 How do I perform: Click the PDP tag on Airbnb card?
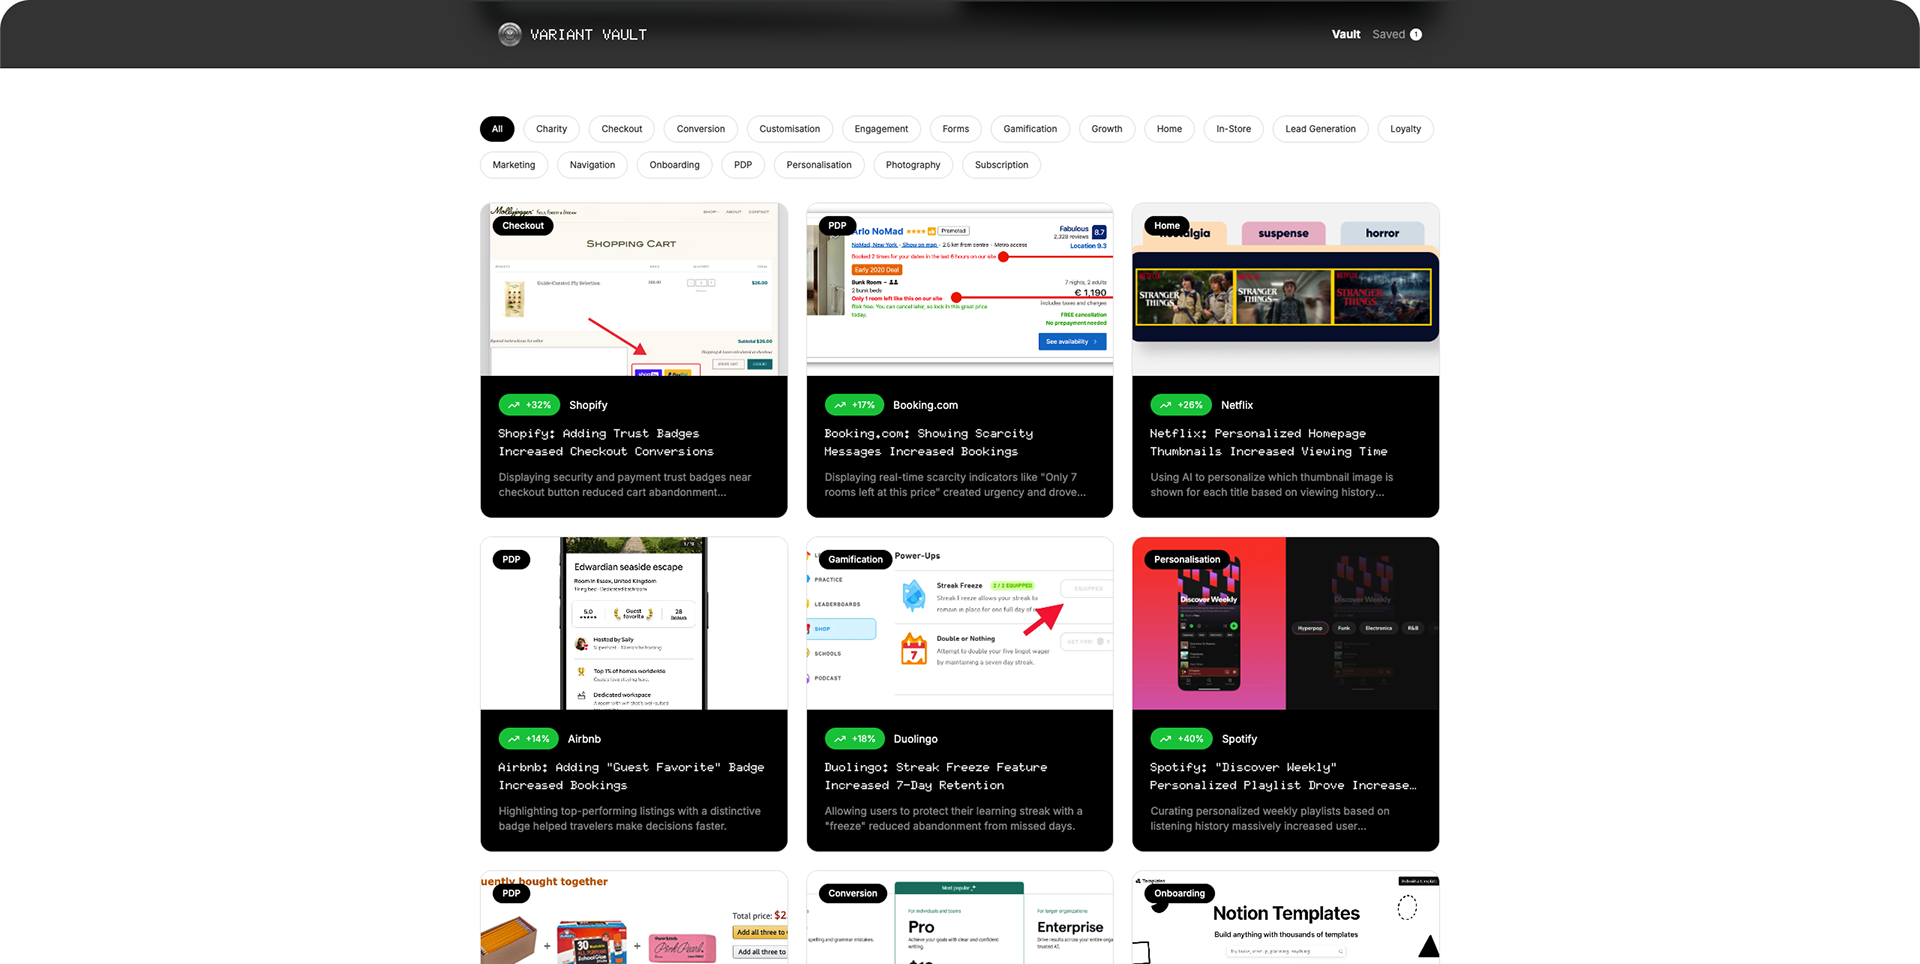click(511, 560)
